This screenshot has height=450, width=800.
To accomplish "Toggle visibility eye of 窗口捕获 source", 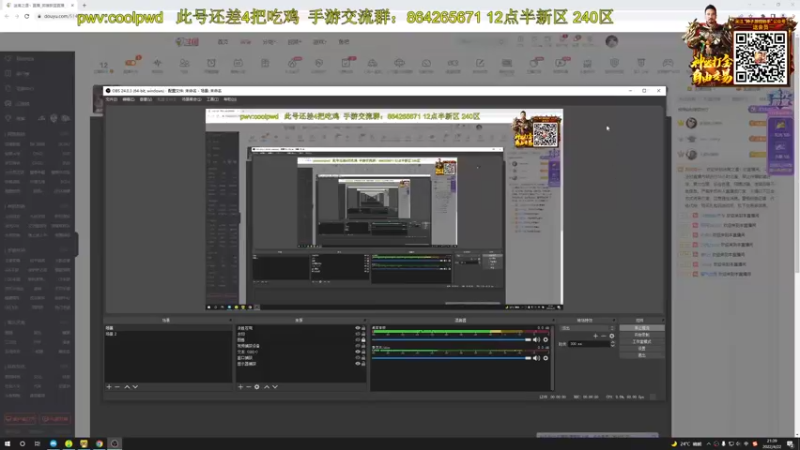I will [x=358, y=358].
